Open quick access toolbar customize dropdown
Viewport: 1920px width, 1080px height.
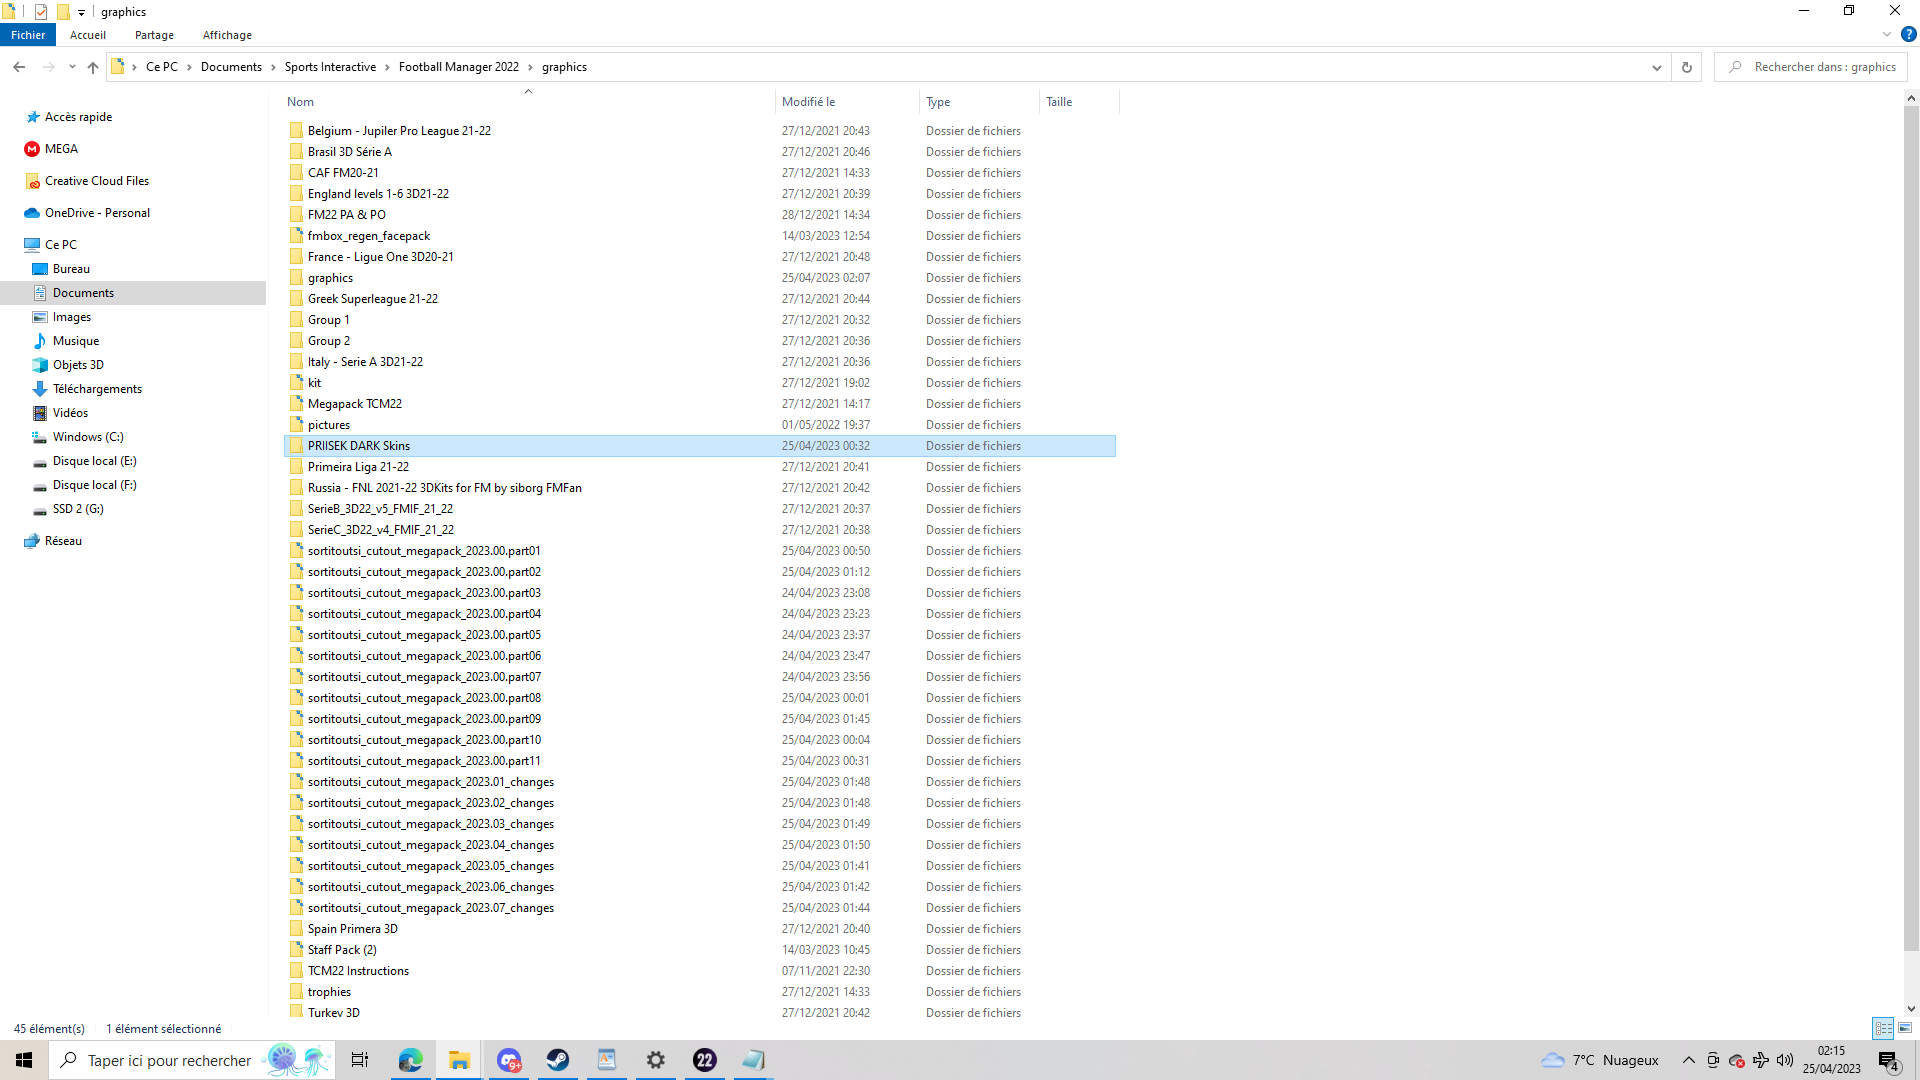[x=81, y=12]
